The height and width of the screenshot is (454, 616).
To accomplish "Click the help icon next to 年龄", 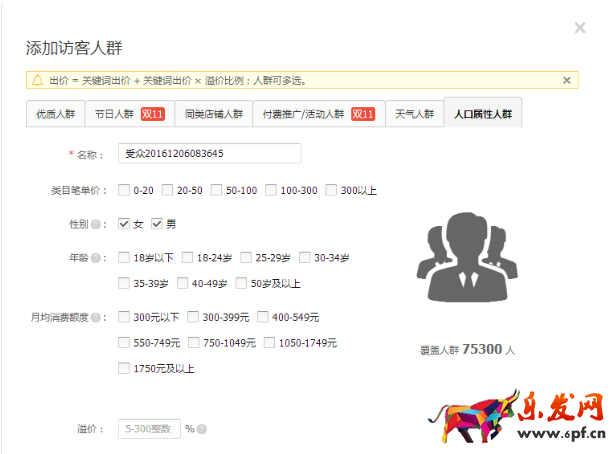I will (x=108, y=258).
